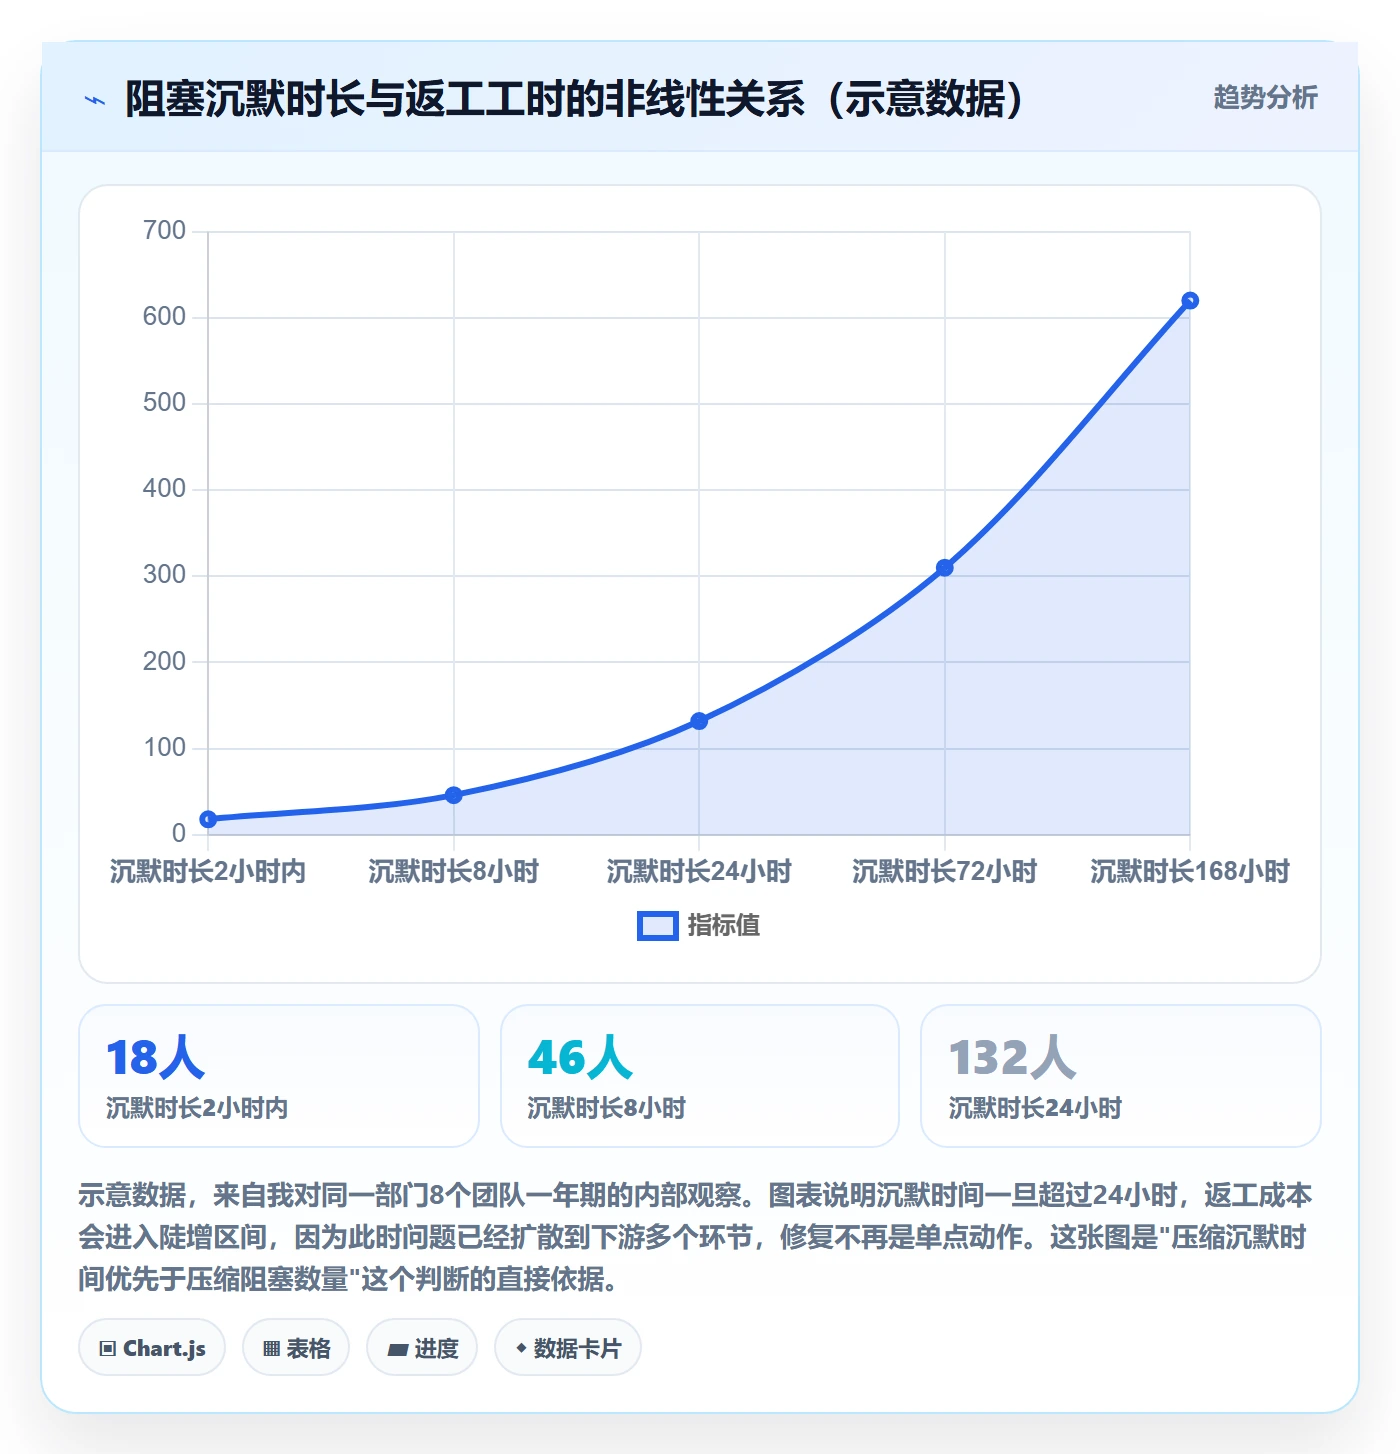
Task: Click the 沉默时长24小时 caption under 132人
Action: [1035, 1108]
